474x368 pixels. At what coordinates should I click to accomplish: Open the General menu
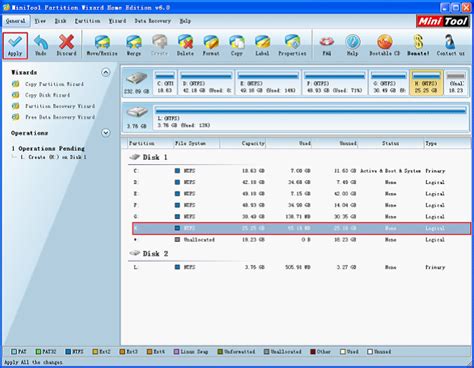(16, 21)
